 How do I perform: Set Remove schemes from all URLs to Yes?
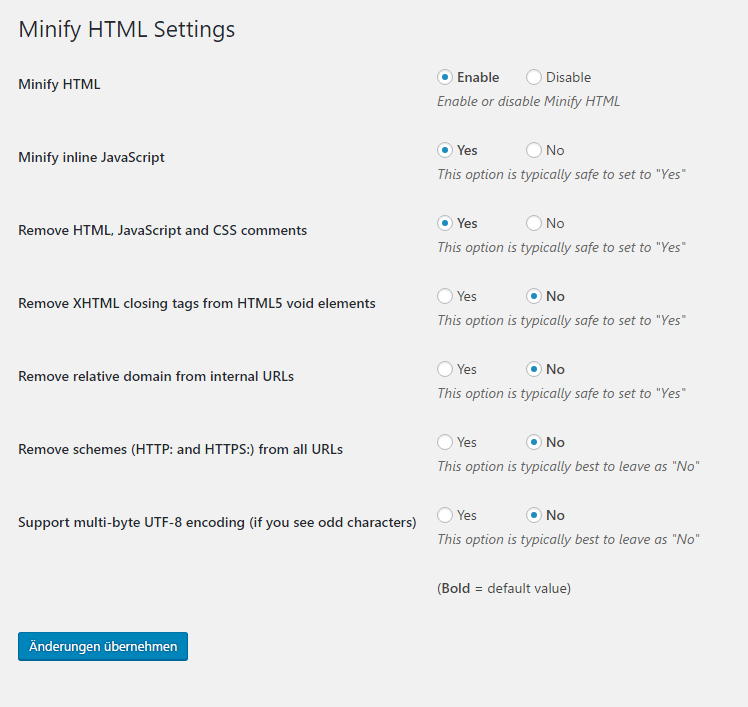[445, 442]
